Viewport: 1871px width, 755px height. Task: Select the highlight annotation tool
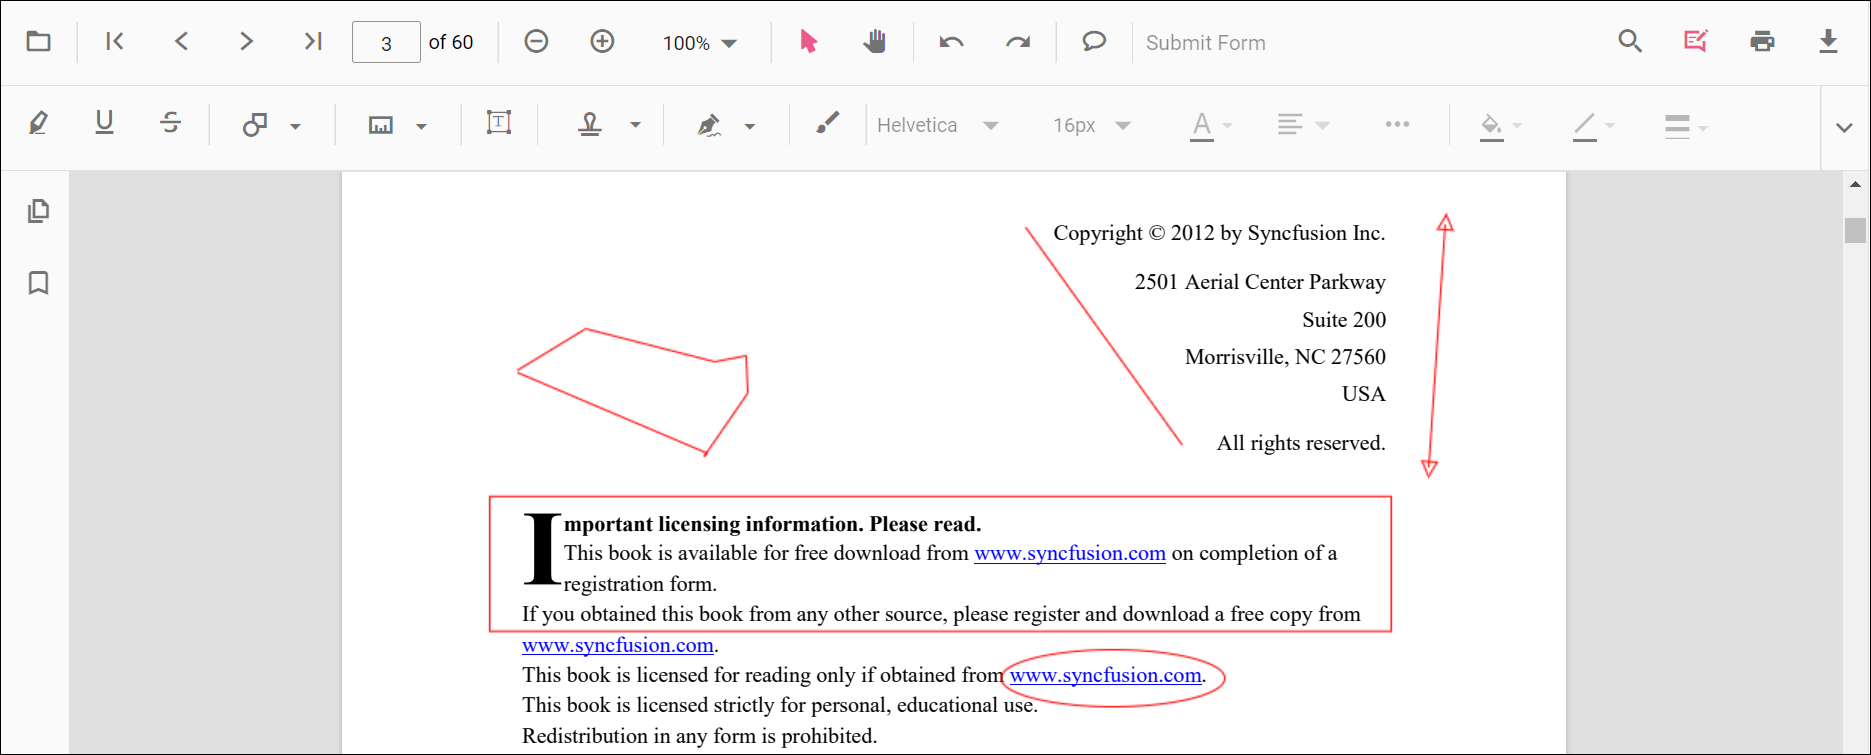(38, 123)
